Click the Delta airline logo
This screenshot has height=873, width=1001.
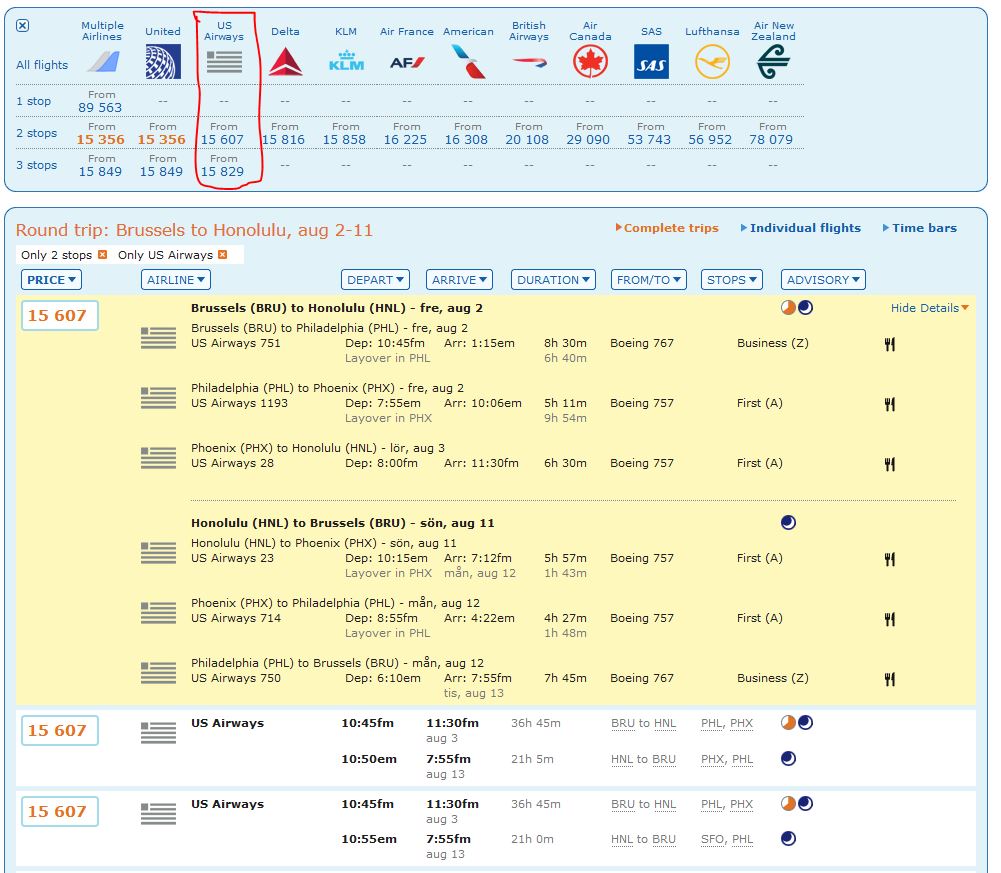(285, 62)
